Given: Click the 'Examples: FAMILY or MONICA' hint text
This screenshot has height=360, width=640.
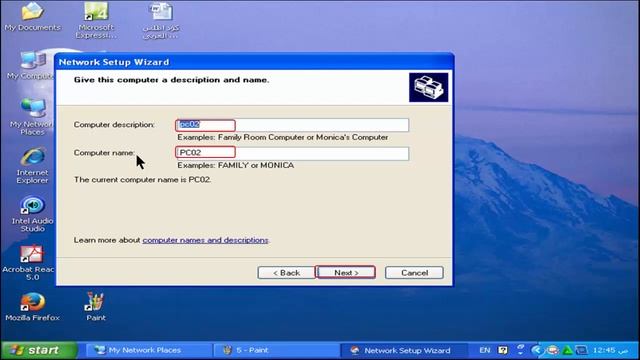Looking at the screenshot, I should click(x=236, y=165).
